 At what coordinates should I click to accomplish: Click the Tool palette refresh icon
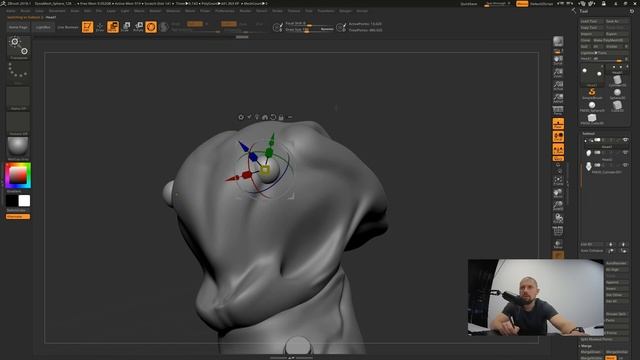(631, 11)
